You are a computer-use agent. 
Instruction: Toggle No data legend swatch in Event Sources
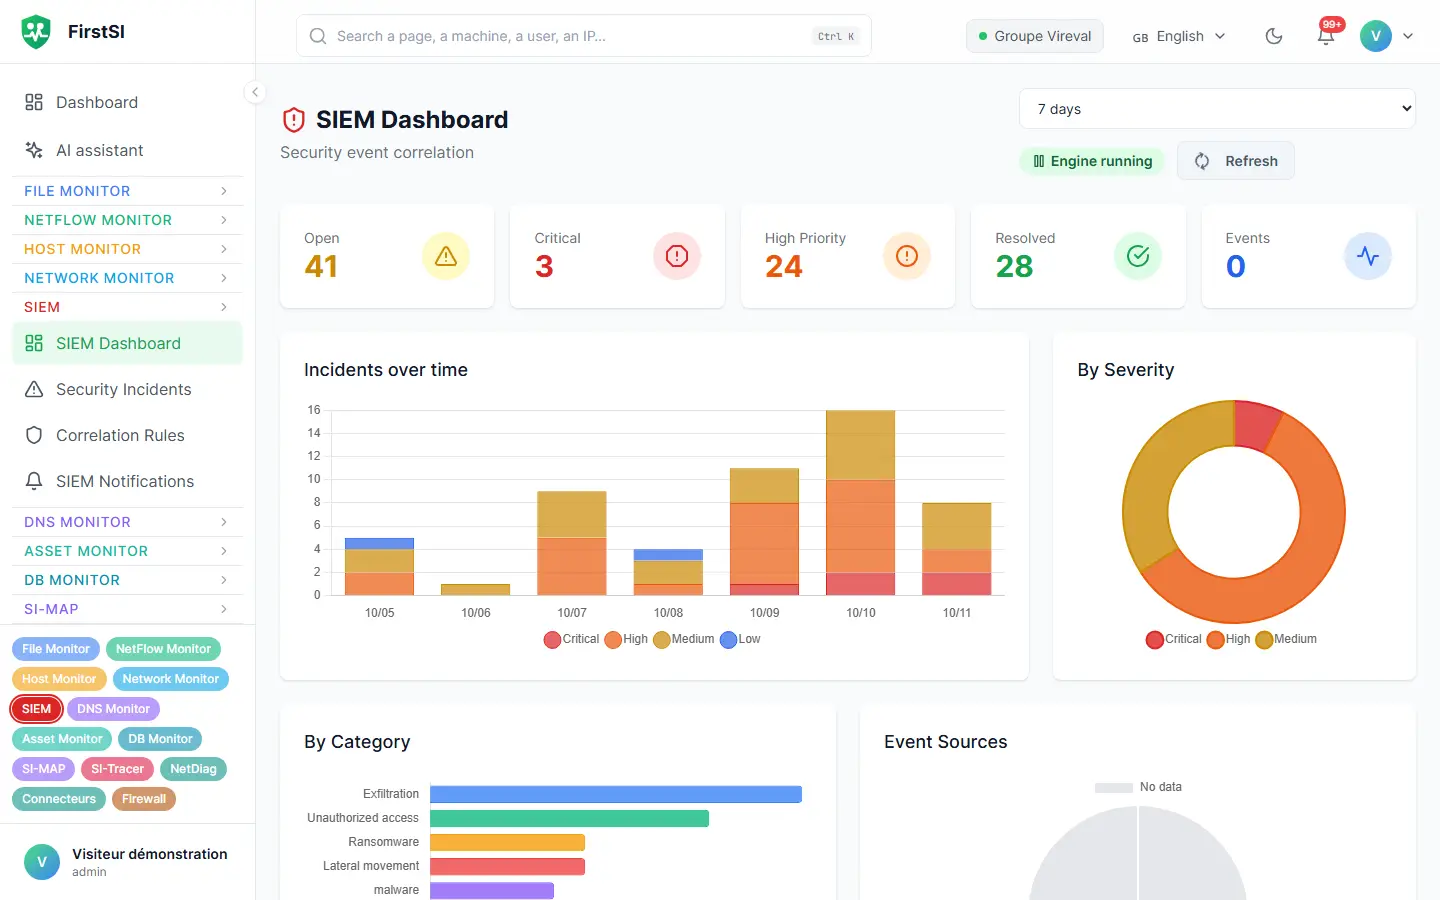(x=1114, y=788)
